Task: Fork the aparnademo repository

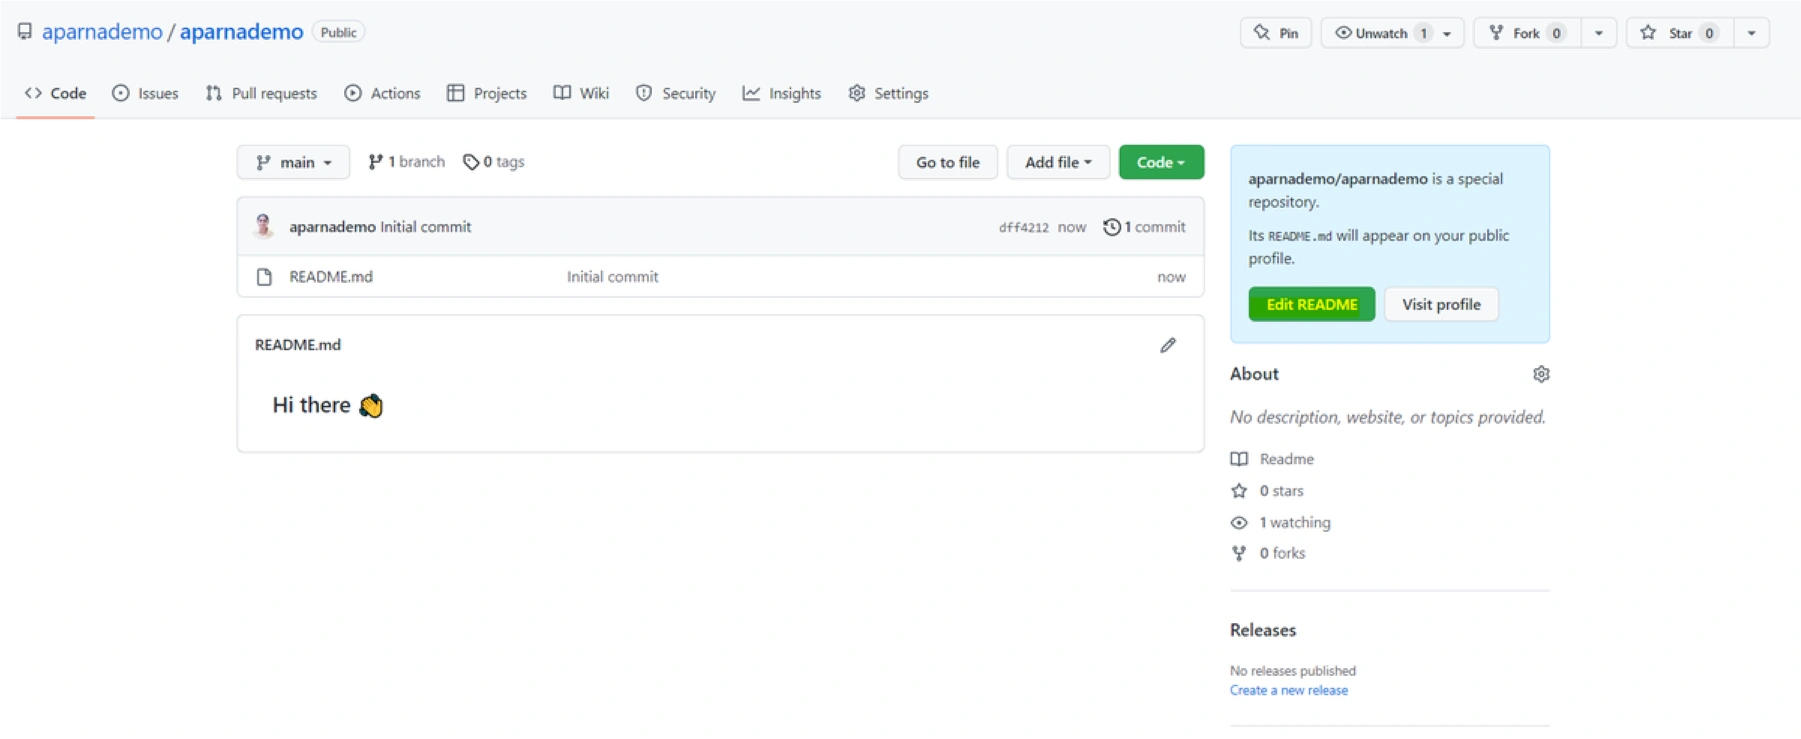Action: coord(1526,33)
